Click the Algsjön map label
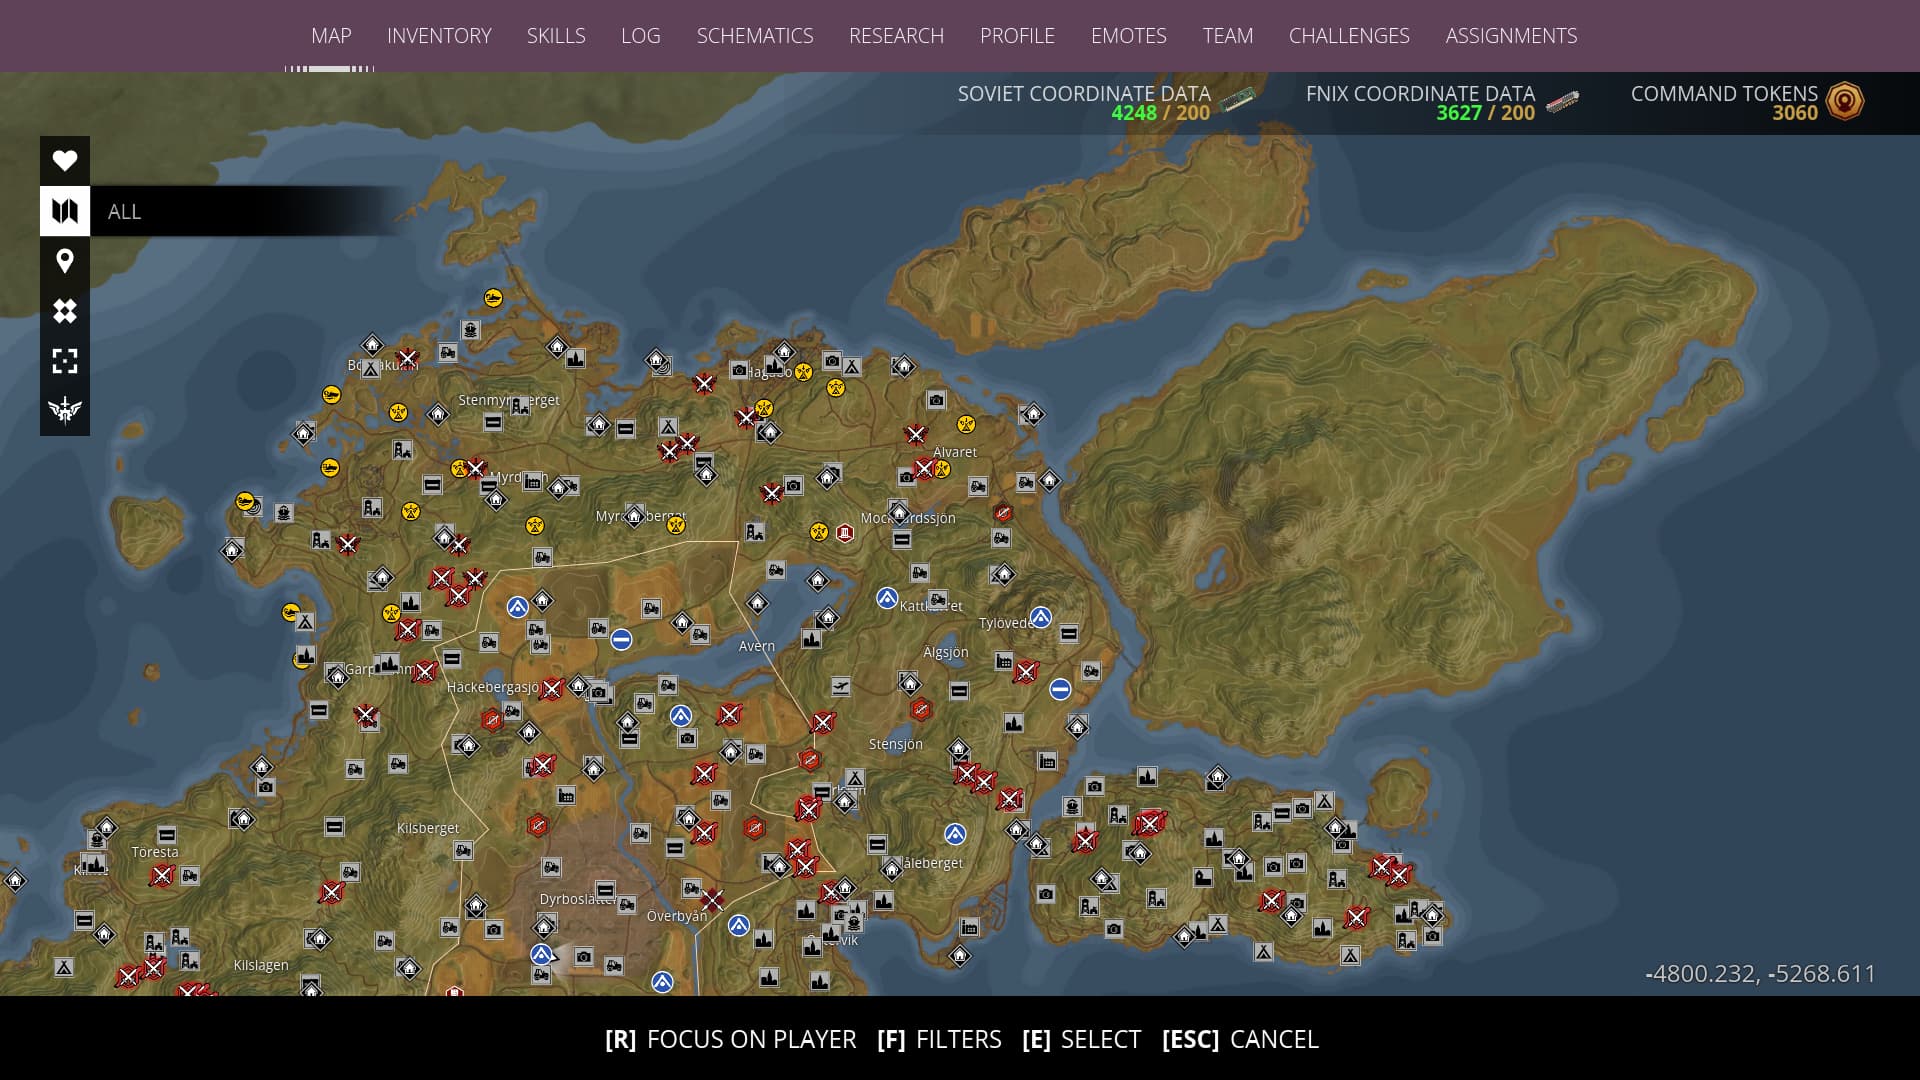This screenshot has height=1080, width=1920. click(946, 652)
